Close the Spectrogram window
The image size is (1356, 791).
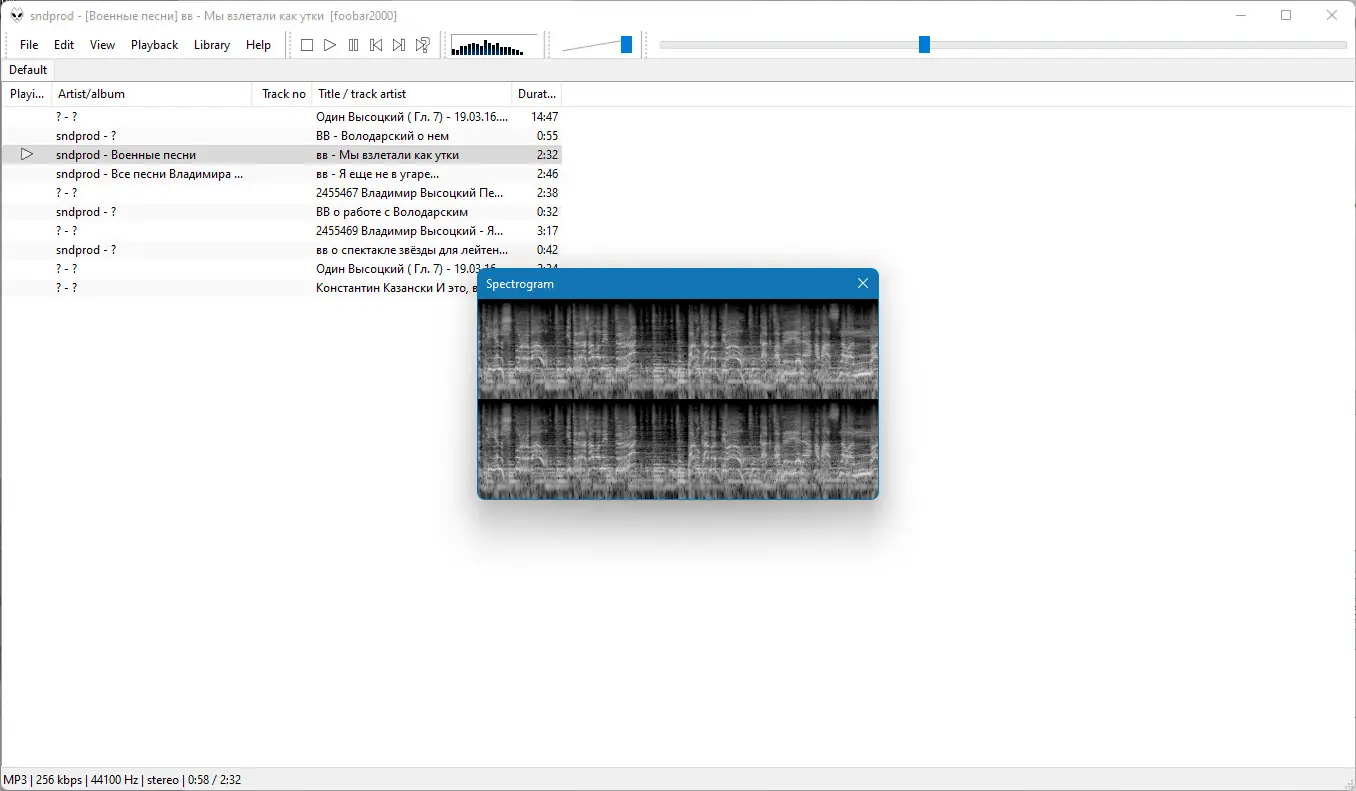click(863, 284)
